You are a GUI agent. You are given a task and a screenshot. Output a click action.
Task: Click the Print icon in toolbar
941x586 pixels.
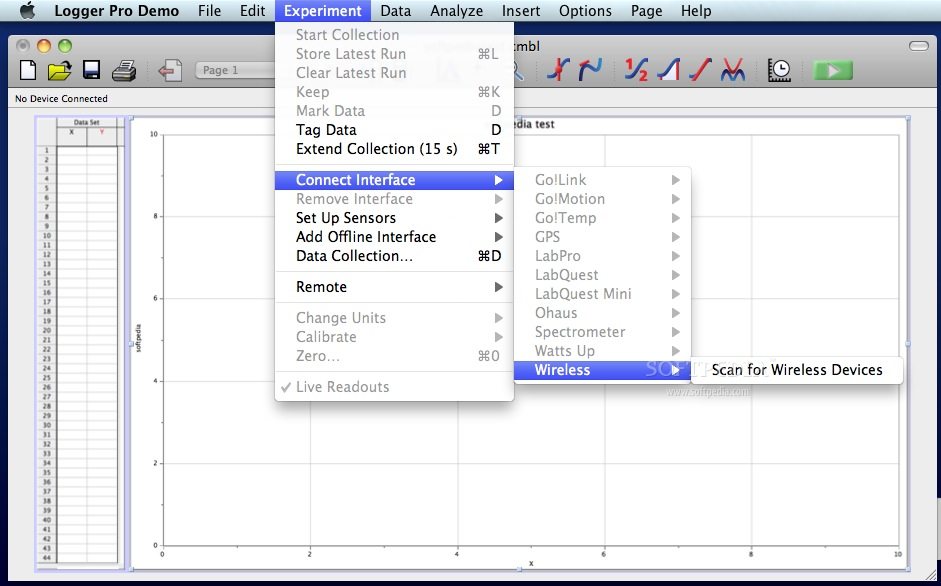click(124, 71)
